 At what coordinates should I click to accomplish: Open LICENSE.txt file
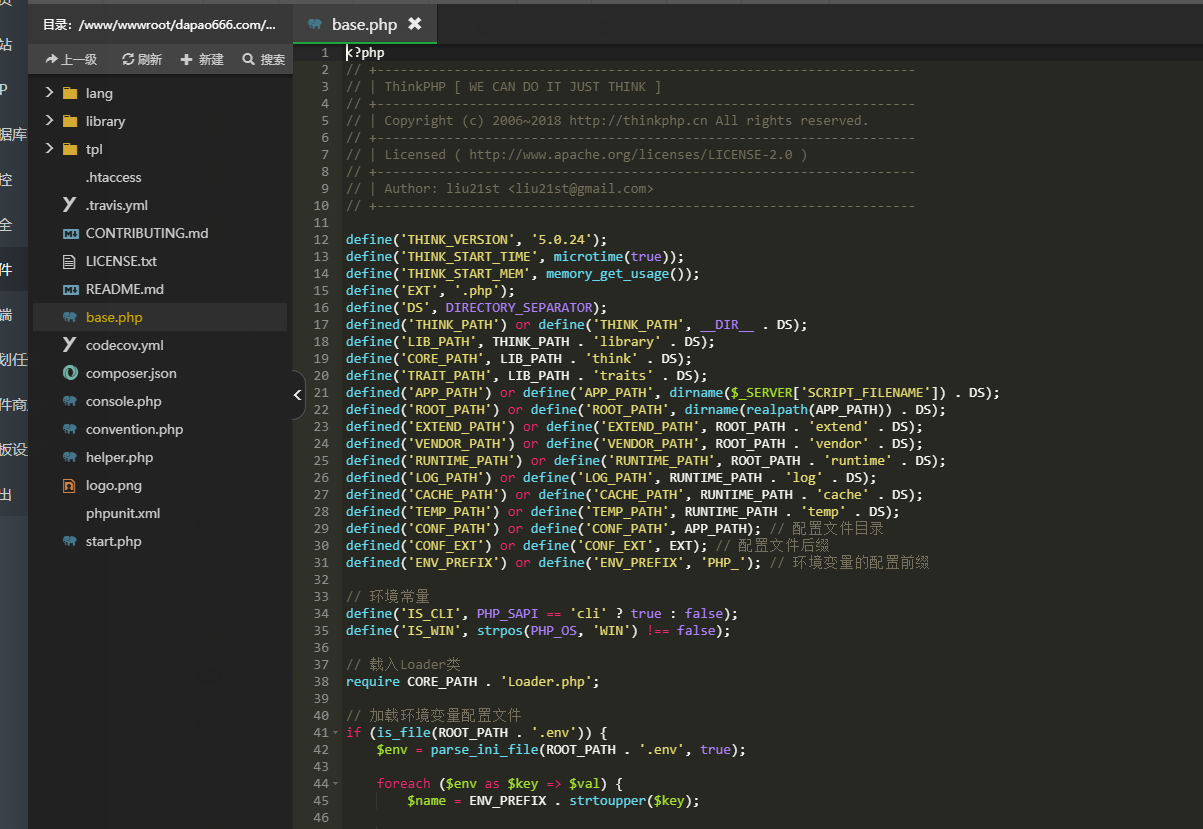pos(121,261)
